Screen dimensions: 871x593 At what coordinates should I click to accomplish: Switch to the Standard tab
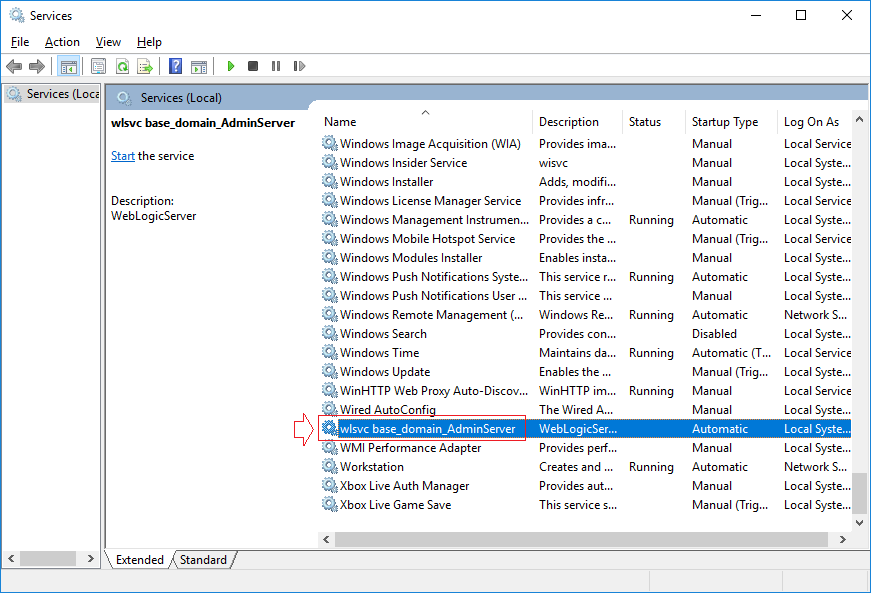(x=203, y=560)
